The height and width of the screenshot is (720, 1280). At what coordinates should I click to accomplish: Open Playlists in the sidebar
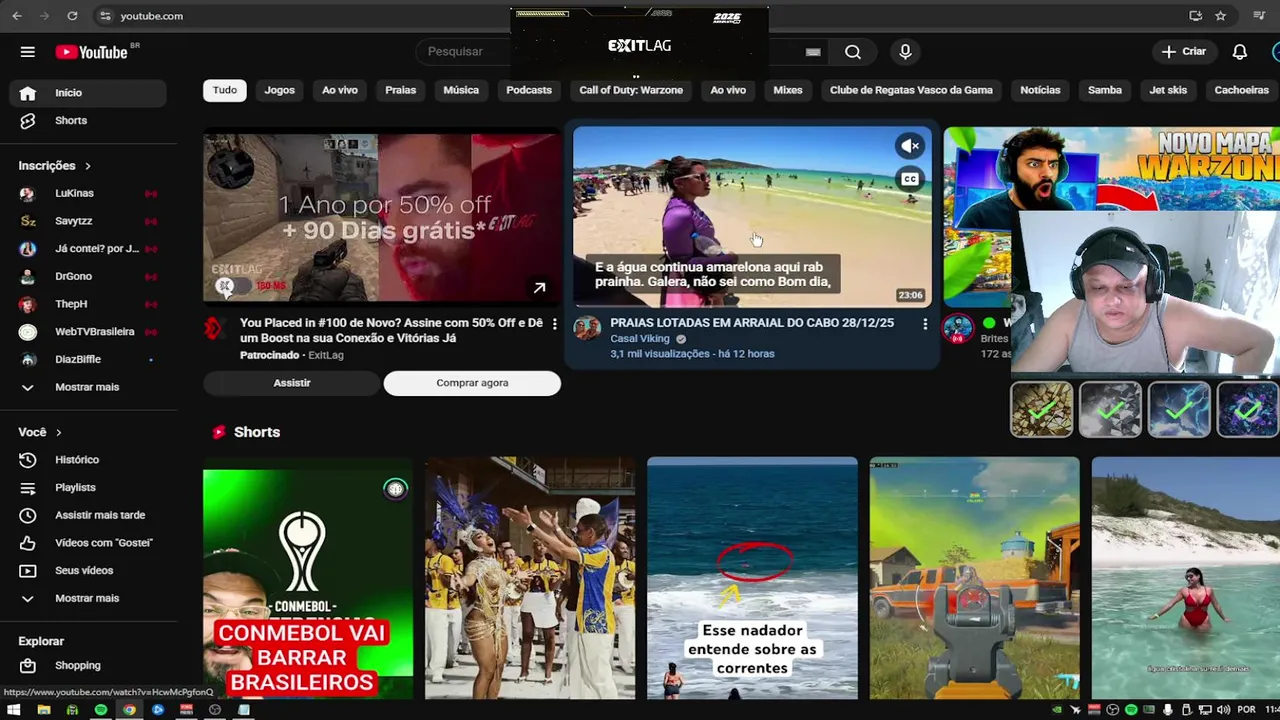click(88, 487)
